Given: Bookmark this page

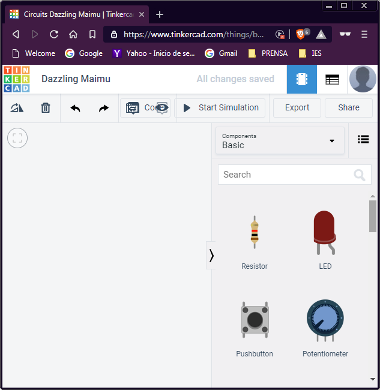Looking at the screenshot, I should click(92, 34).
